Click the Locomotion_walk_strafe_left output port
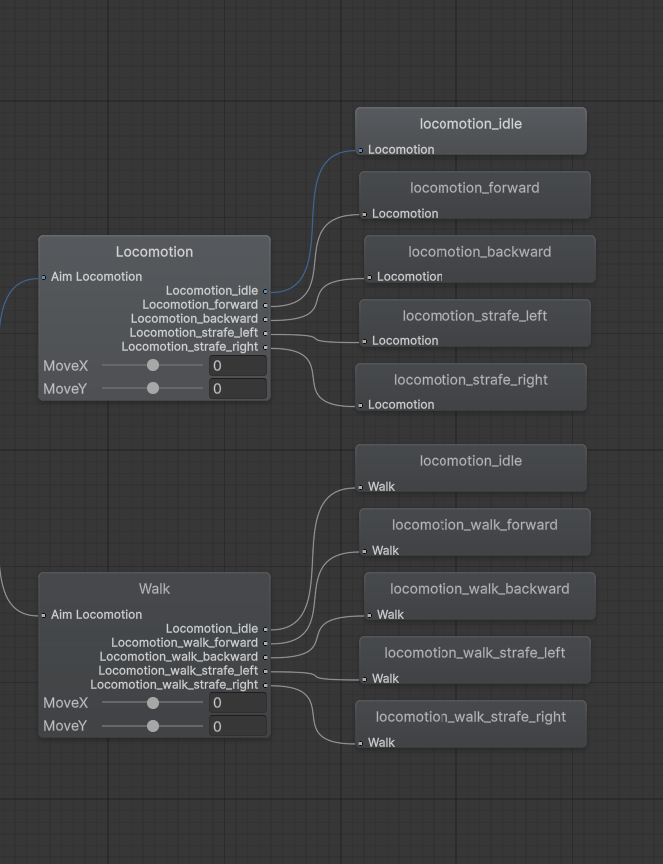This screenshot has height=864, width=663. point(265,671)
